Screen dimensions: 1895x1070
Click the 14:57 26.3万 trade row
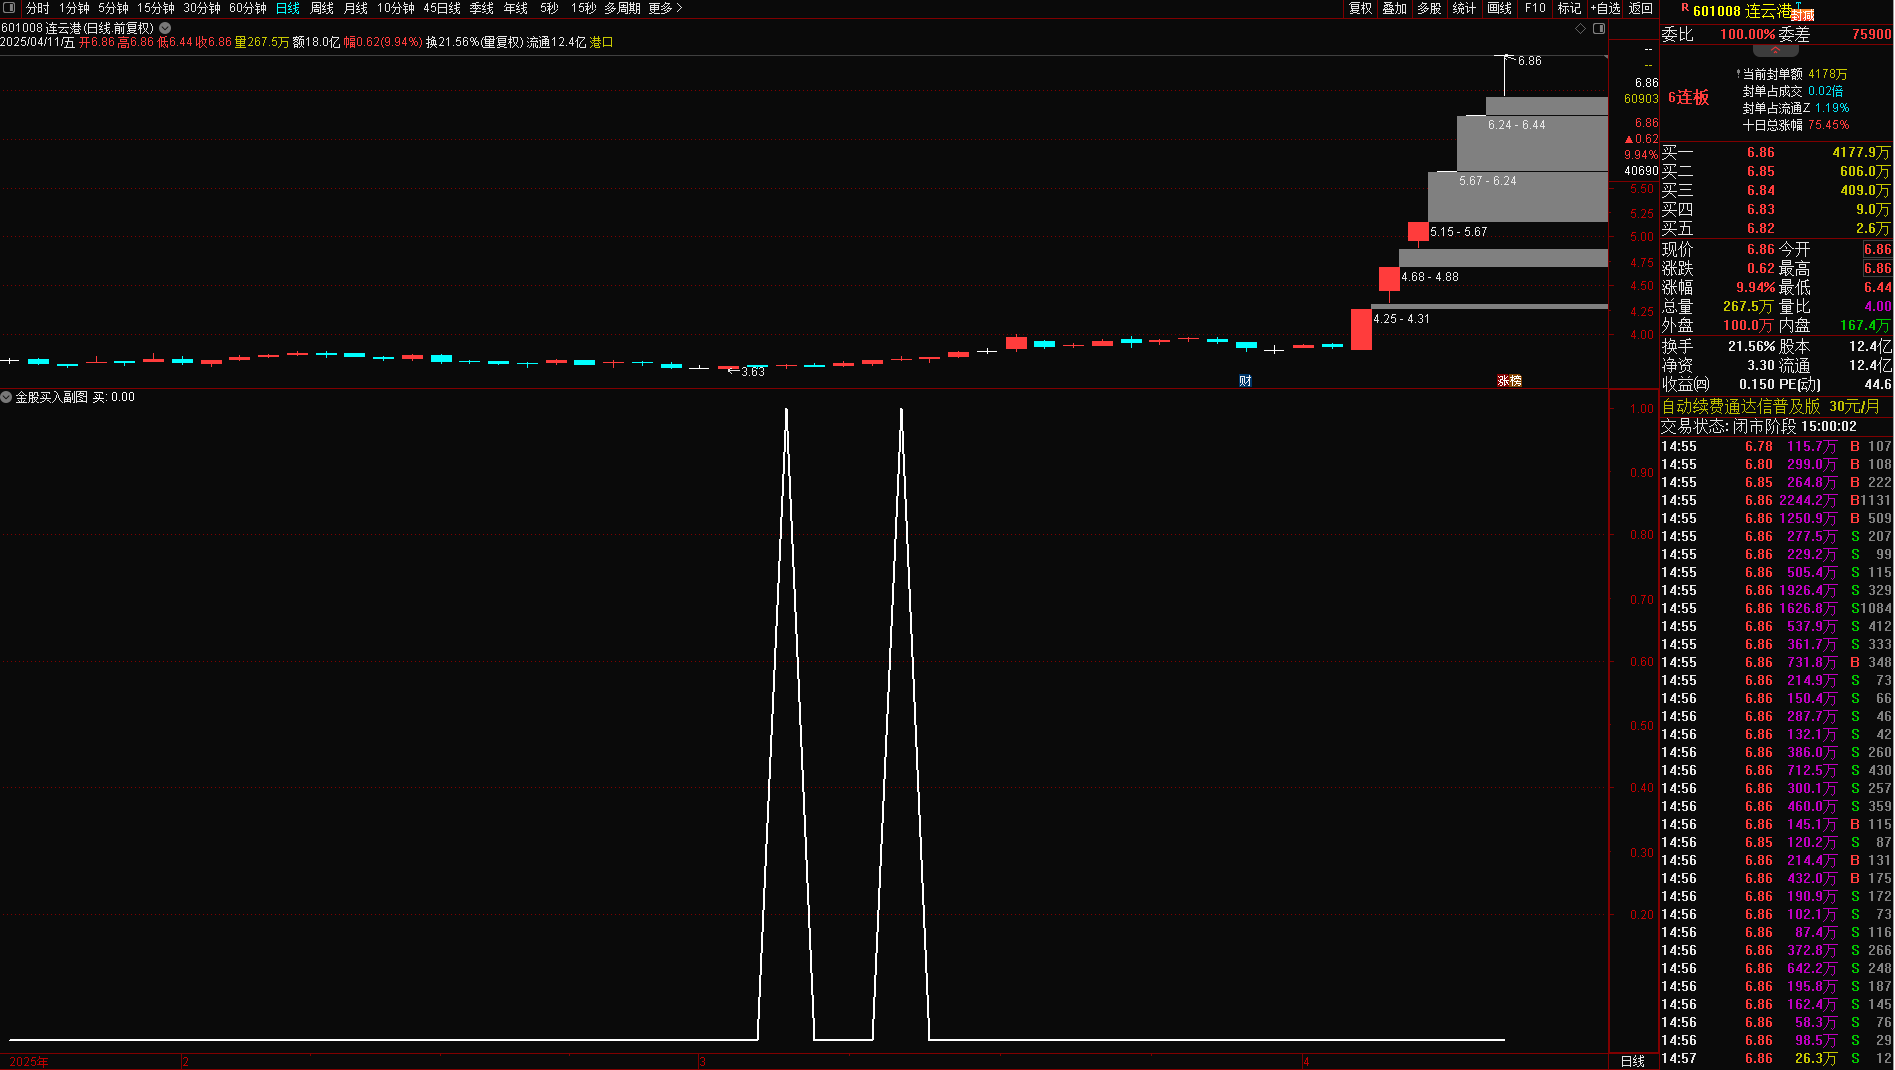[1776, 1059]
